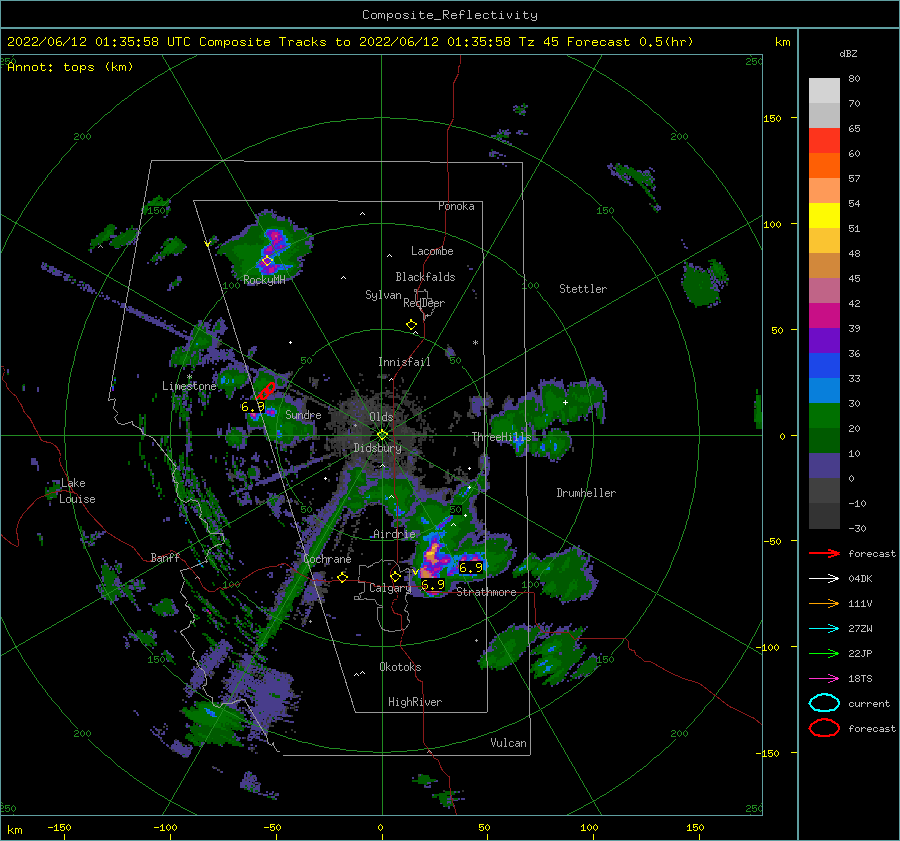The width and height of the screenshot is (900, 841).
Task: Click the magenta 18TS arrow legend icon
Action: point(824,679)
